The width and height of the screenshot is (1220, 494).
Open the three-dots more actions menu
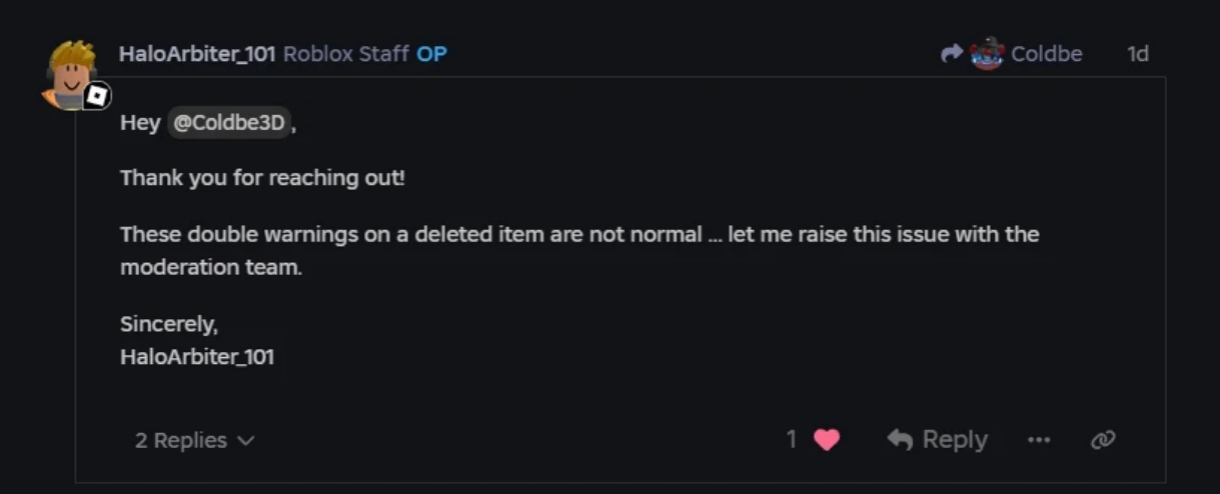1039,440
